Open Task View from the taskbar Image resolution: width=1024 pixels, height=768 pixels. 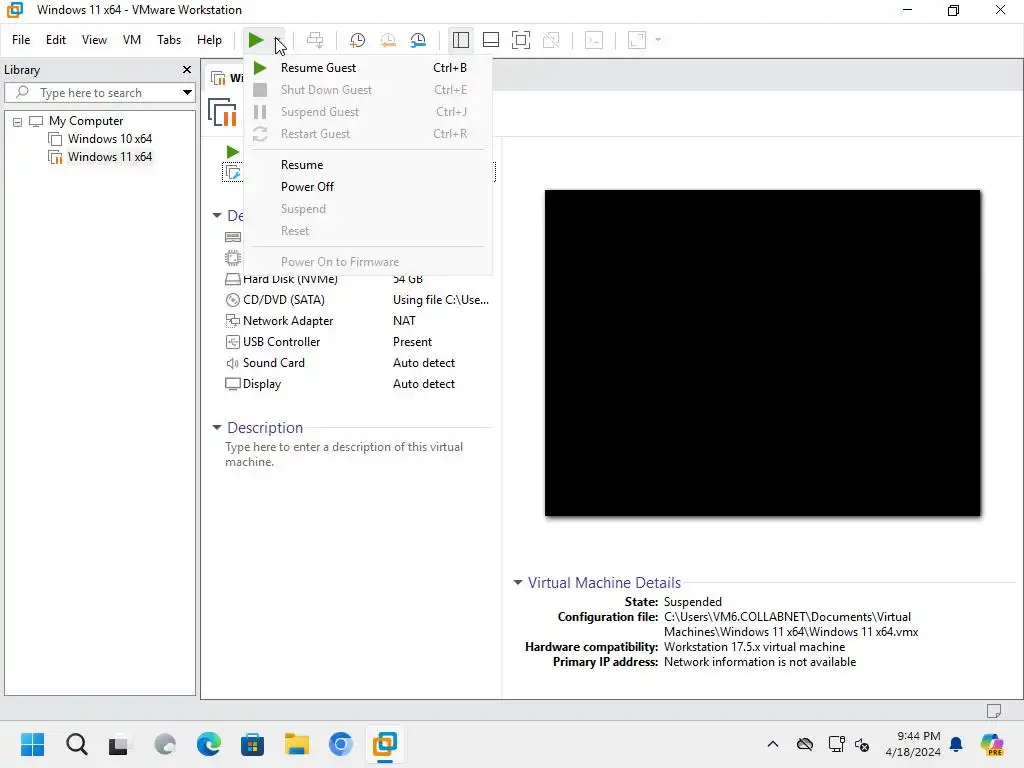pos(119,744)
